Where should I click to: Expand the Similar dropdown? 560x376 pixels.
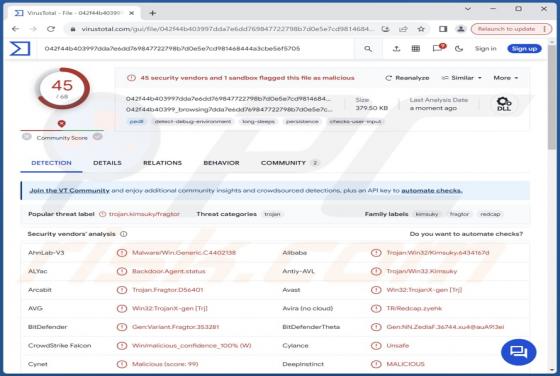click(461, 78)
